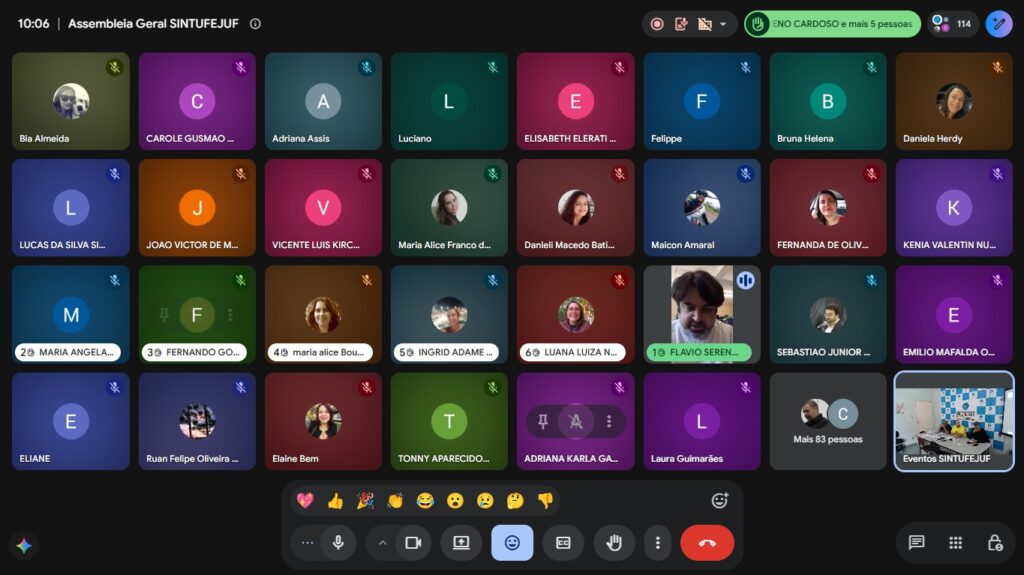
Task: Toggle the microphone button
Action: tap(338, 542)
